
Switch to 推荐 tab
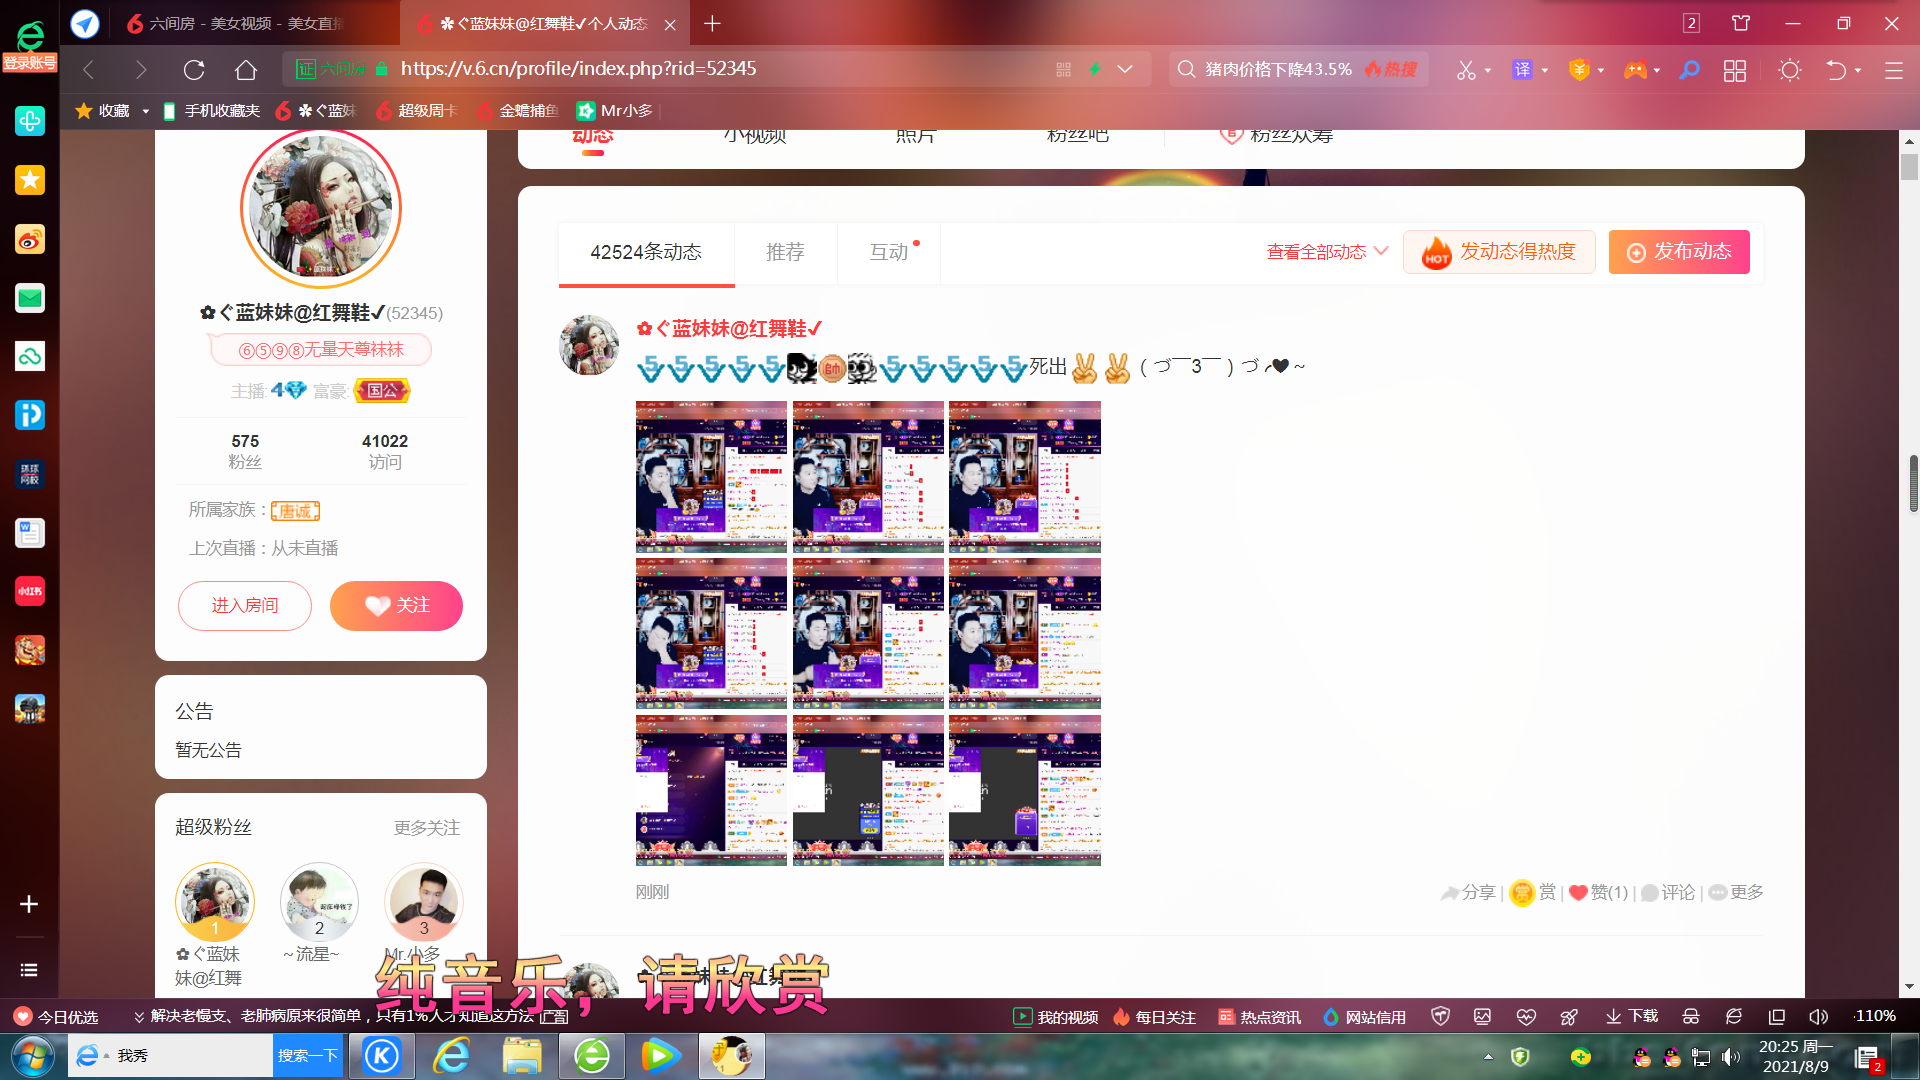[785, 253]
